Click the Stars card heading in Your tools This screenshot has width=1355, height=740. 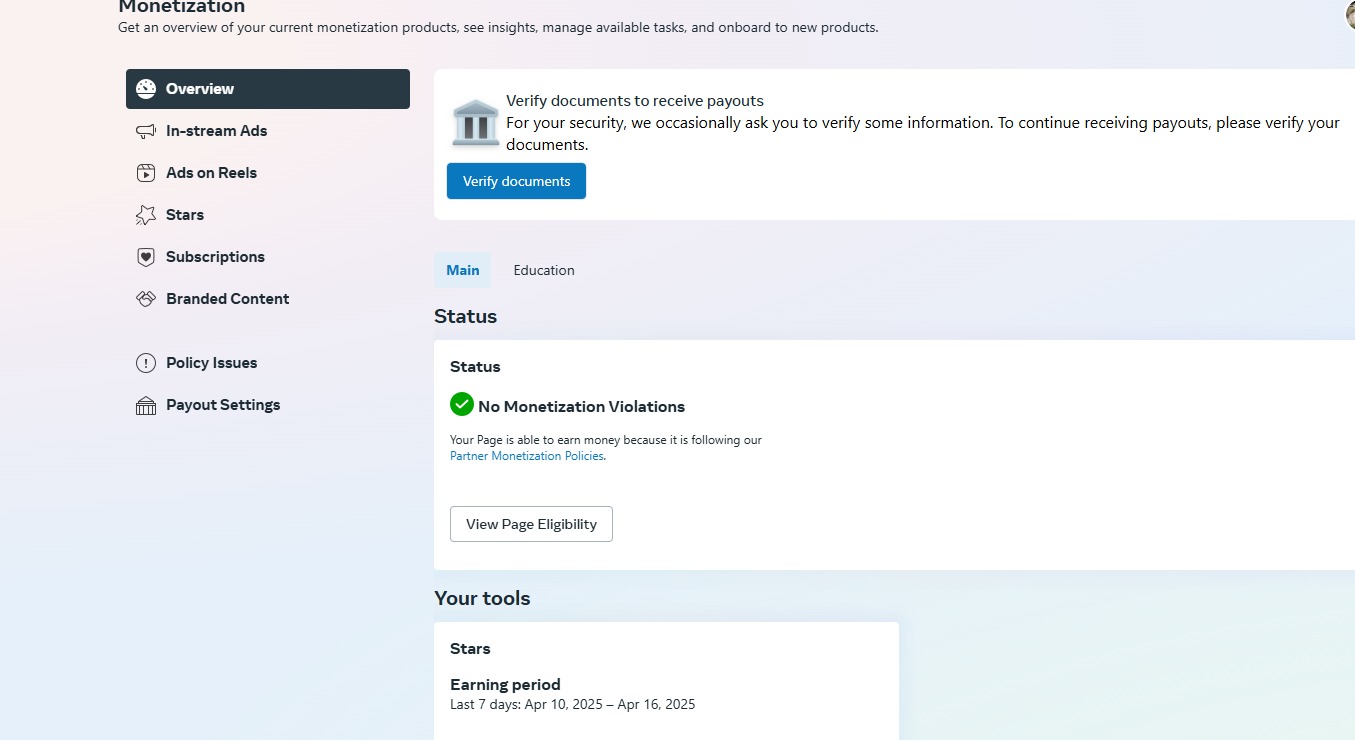pyautogui.click(x=470, y=649)
